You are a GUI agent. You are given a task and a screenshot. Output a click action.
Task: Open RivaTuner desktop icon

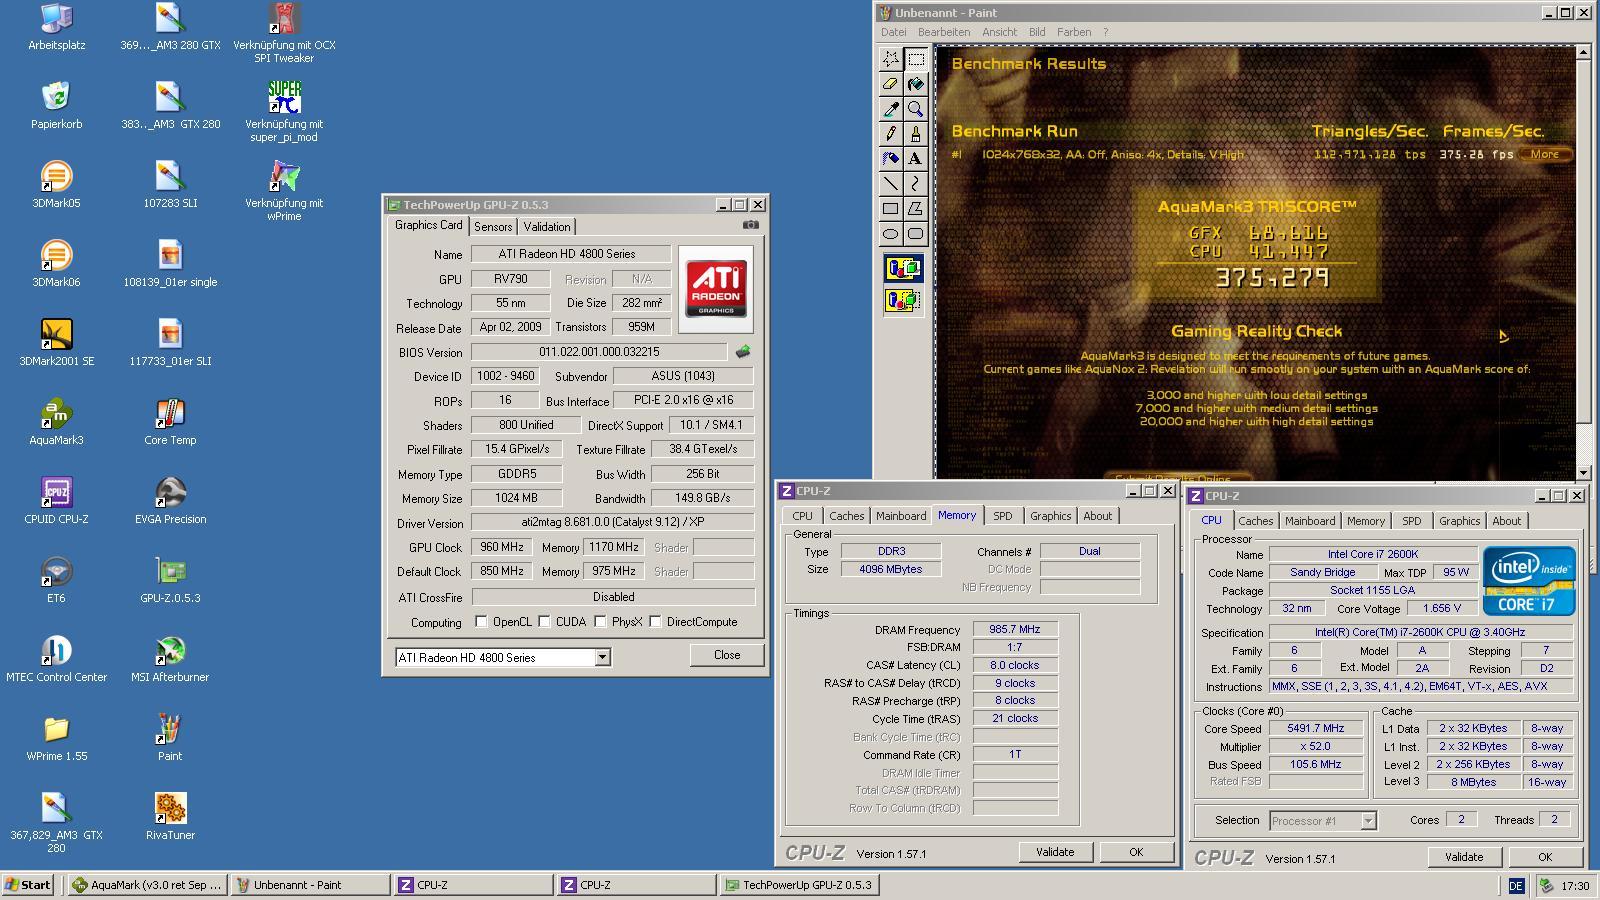click(170, 816)
